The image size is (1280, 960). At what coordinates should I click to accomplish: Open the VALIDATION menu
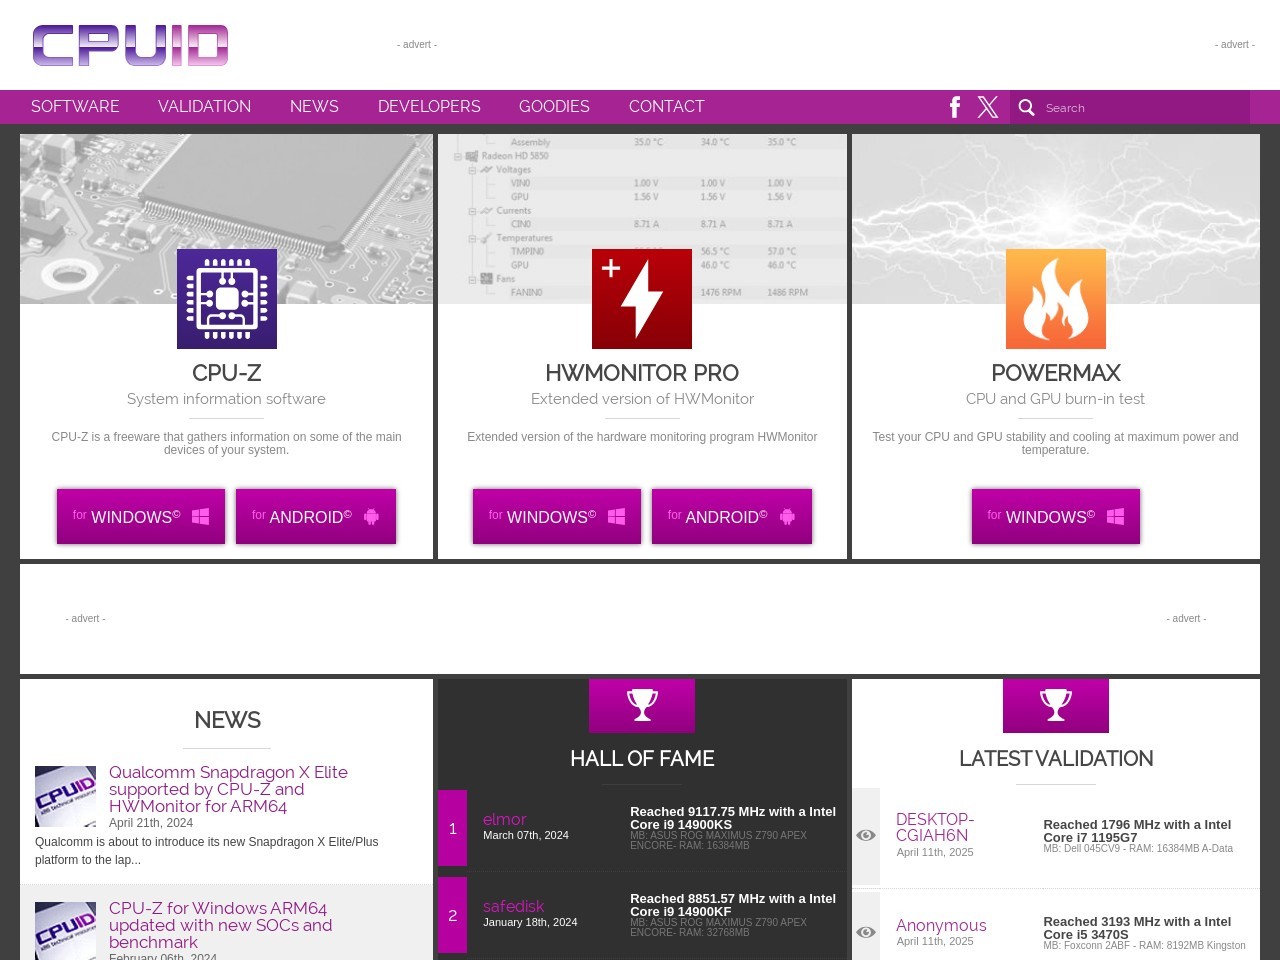point(204,107)
